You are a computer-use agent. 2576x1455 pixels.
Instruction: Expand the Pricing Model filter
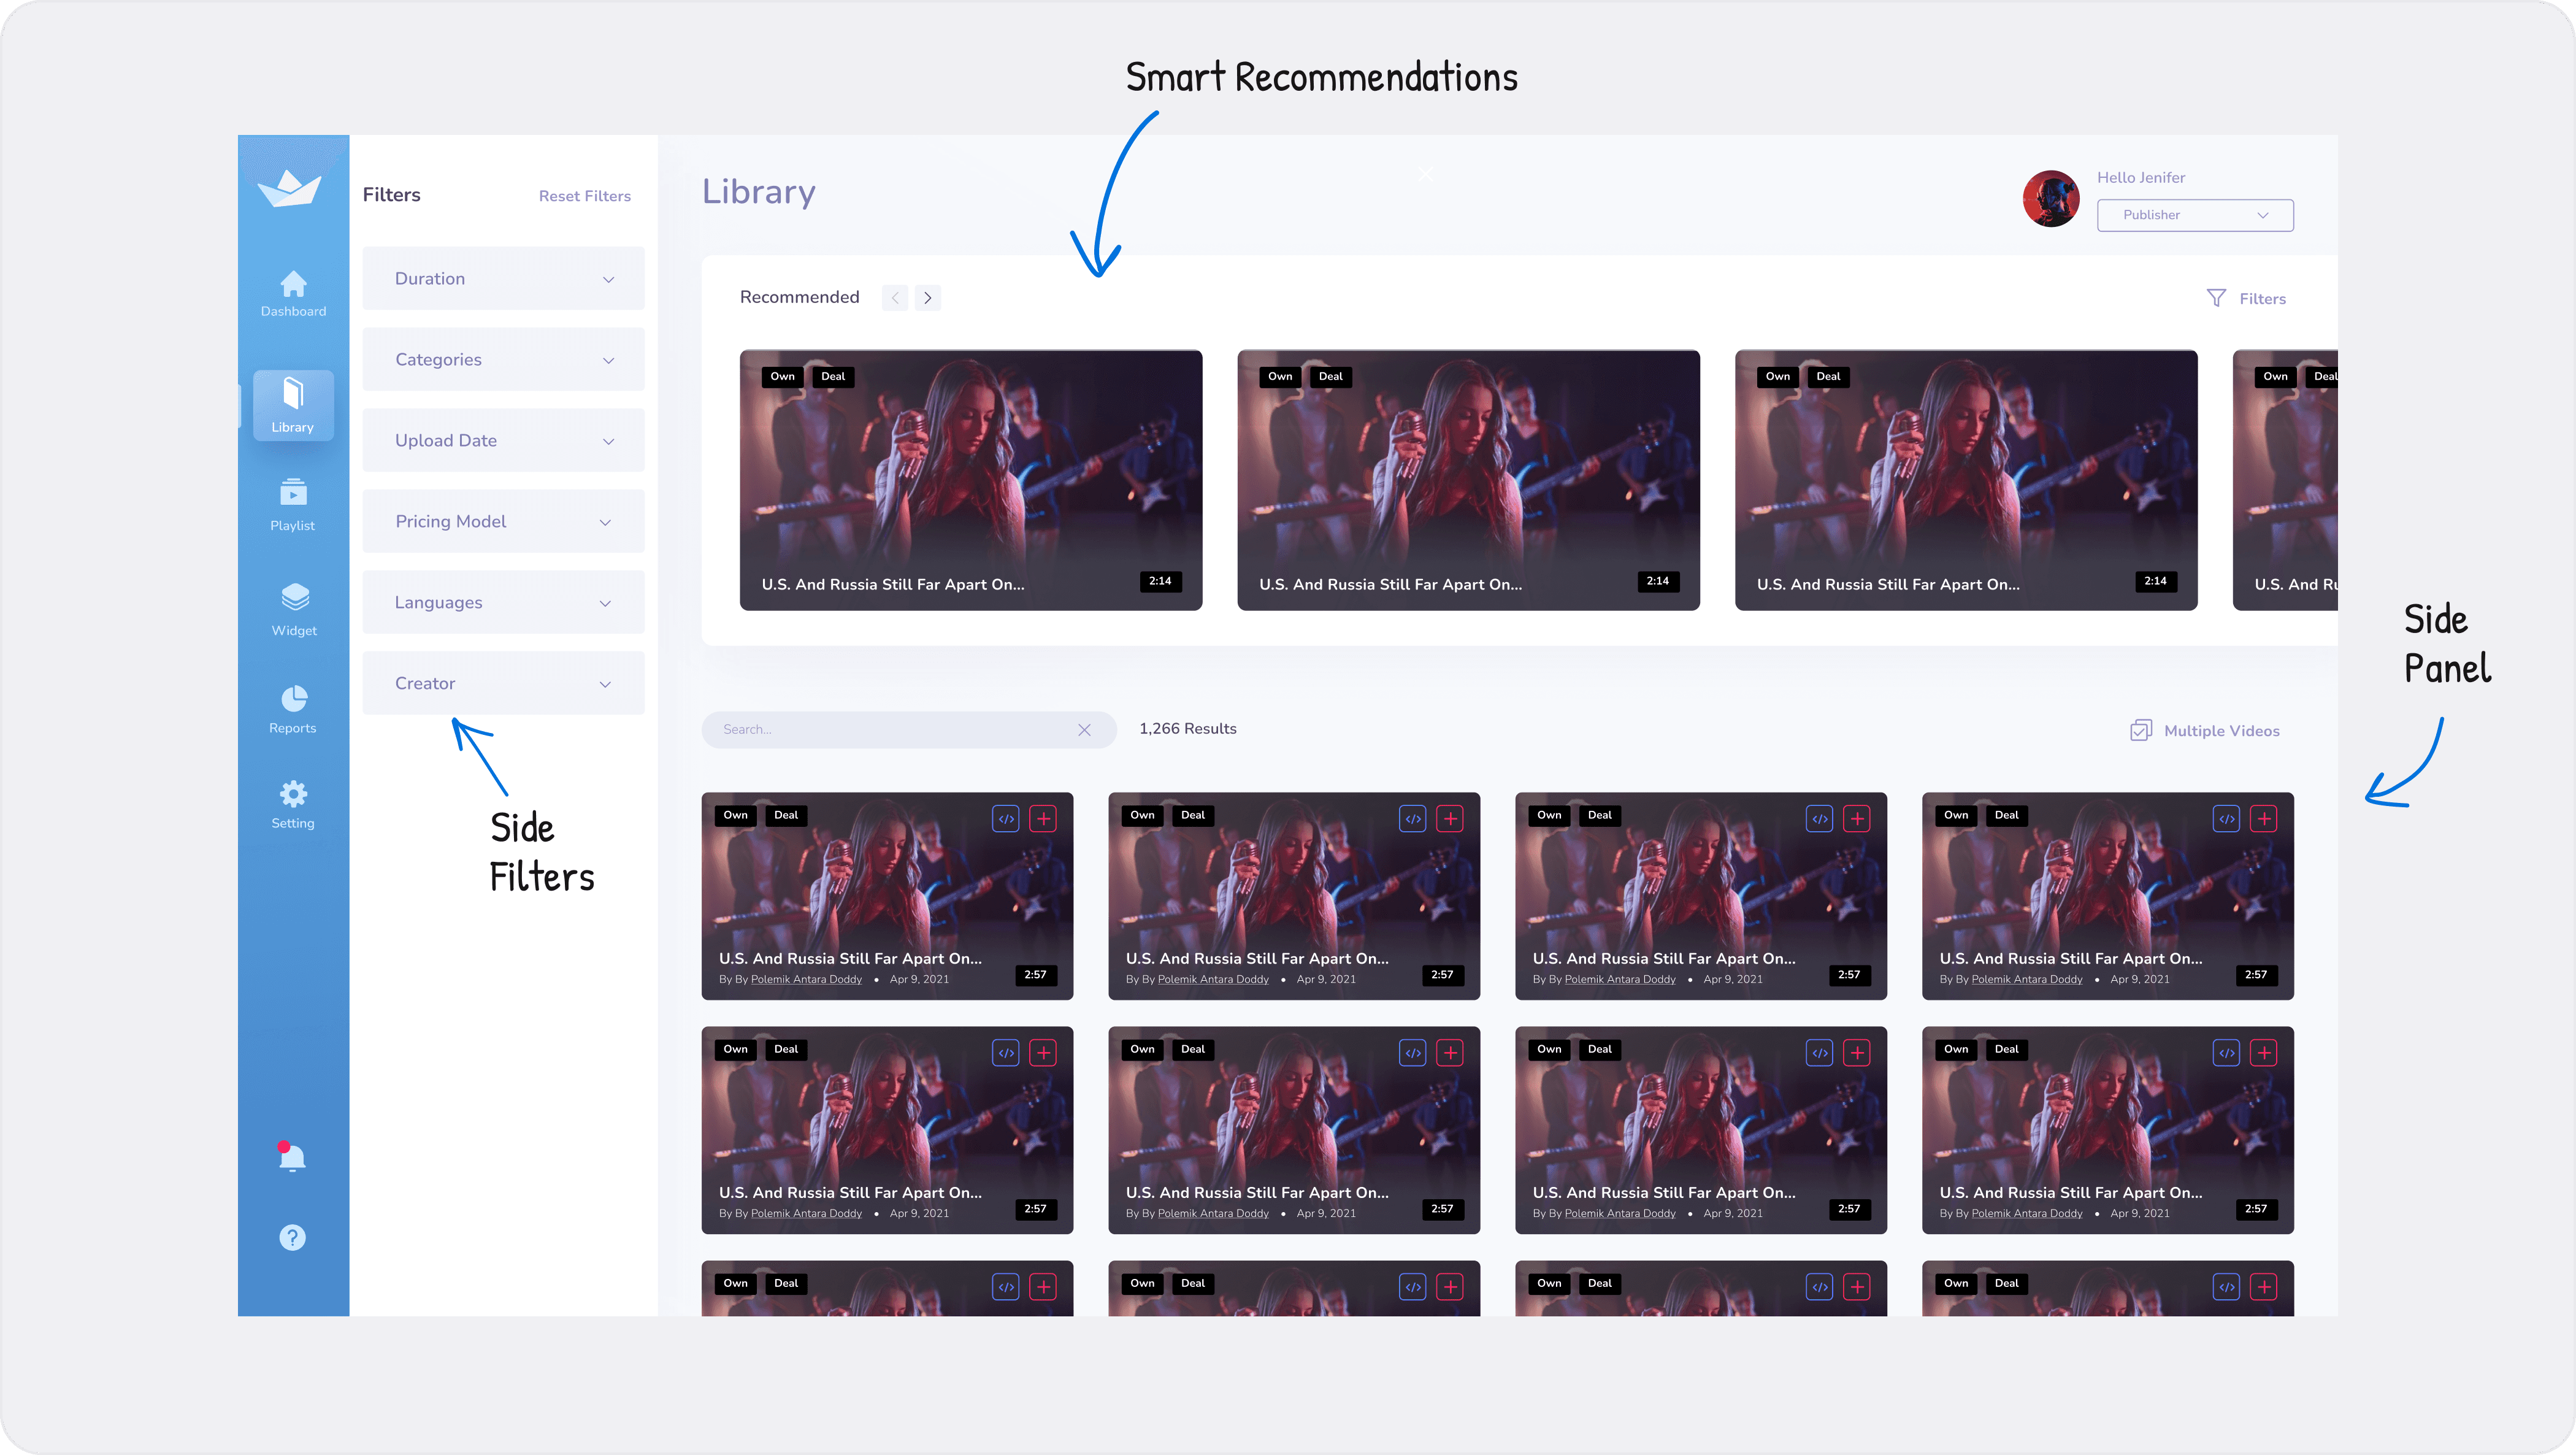click(503, 522)
